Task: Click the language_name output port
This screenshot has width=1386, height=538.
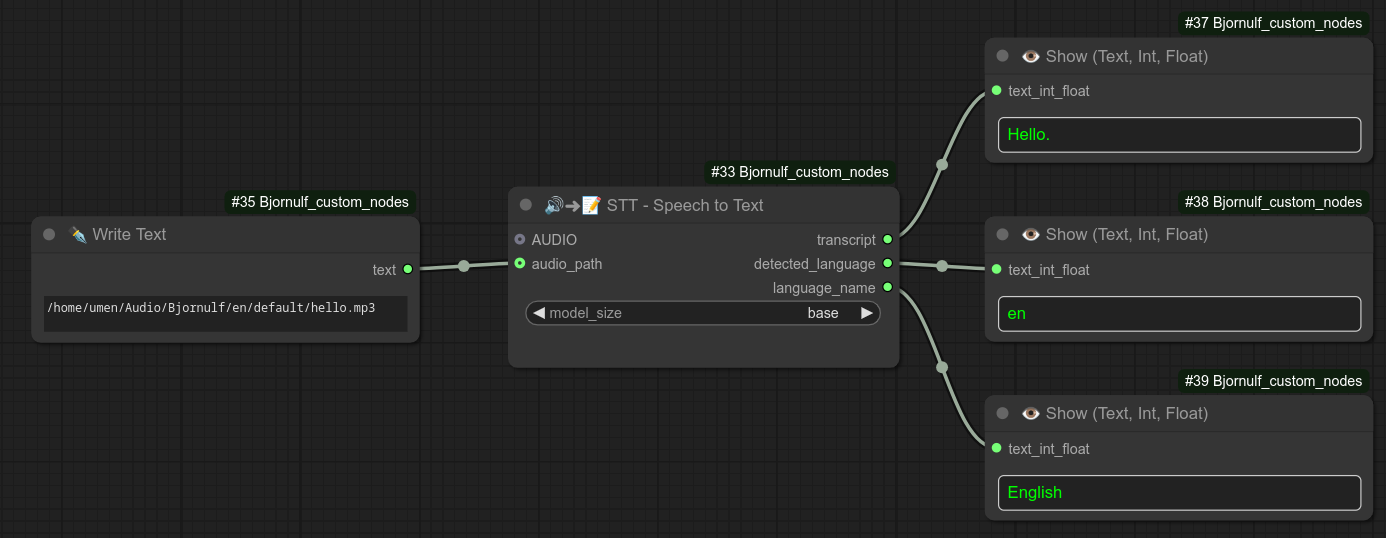Action: click(x=887, y=288)
